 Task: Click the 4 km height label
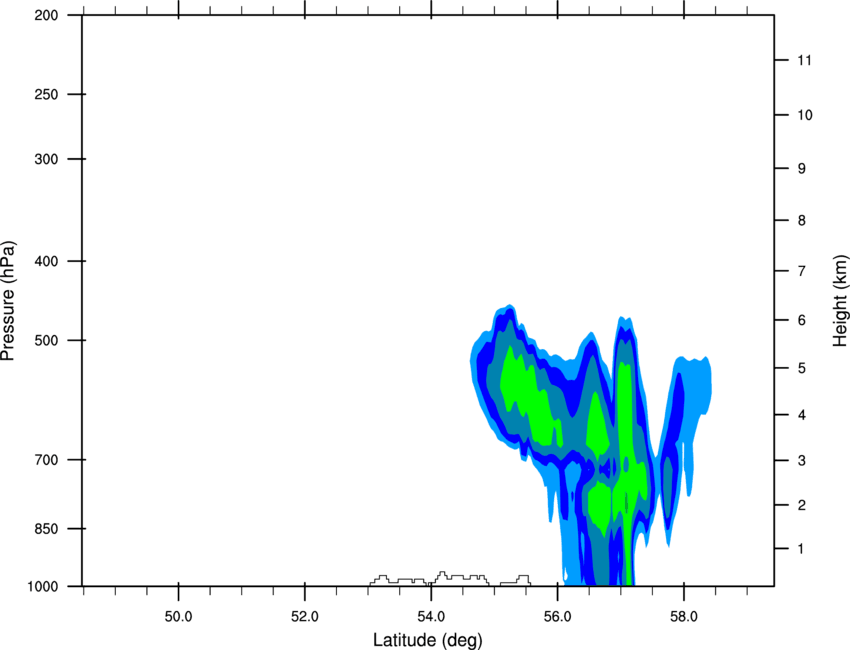tap(802, 415)
